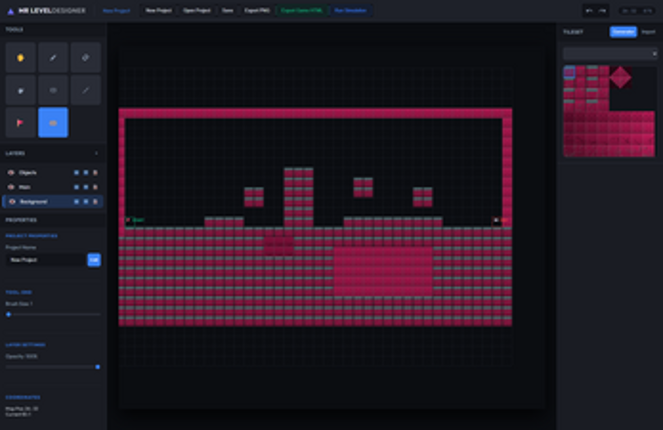The image size is (663, 430).
Task: Select the Main layer name
Action: (x=25, y=187)
